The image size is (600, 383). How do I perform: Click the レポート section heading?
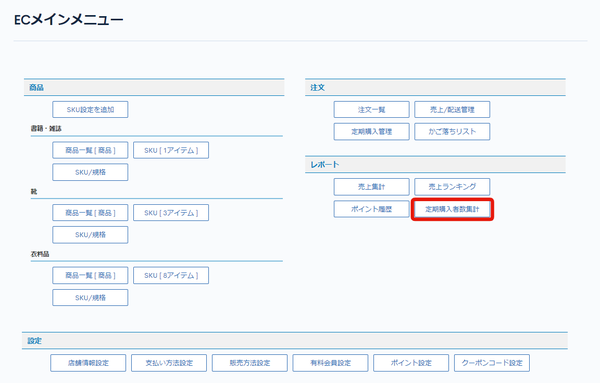(324, 165)
